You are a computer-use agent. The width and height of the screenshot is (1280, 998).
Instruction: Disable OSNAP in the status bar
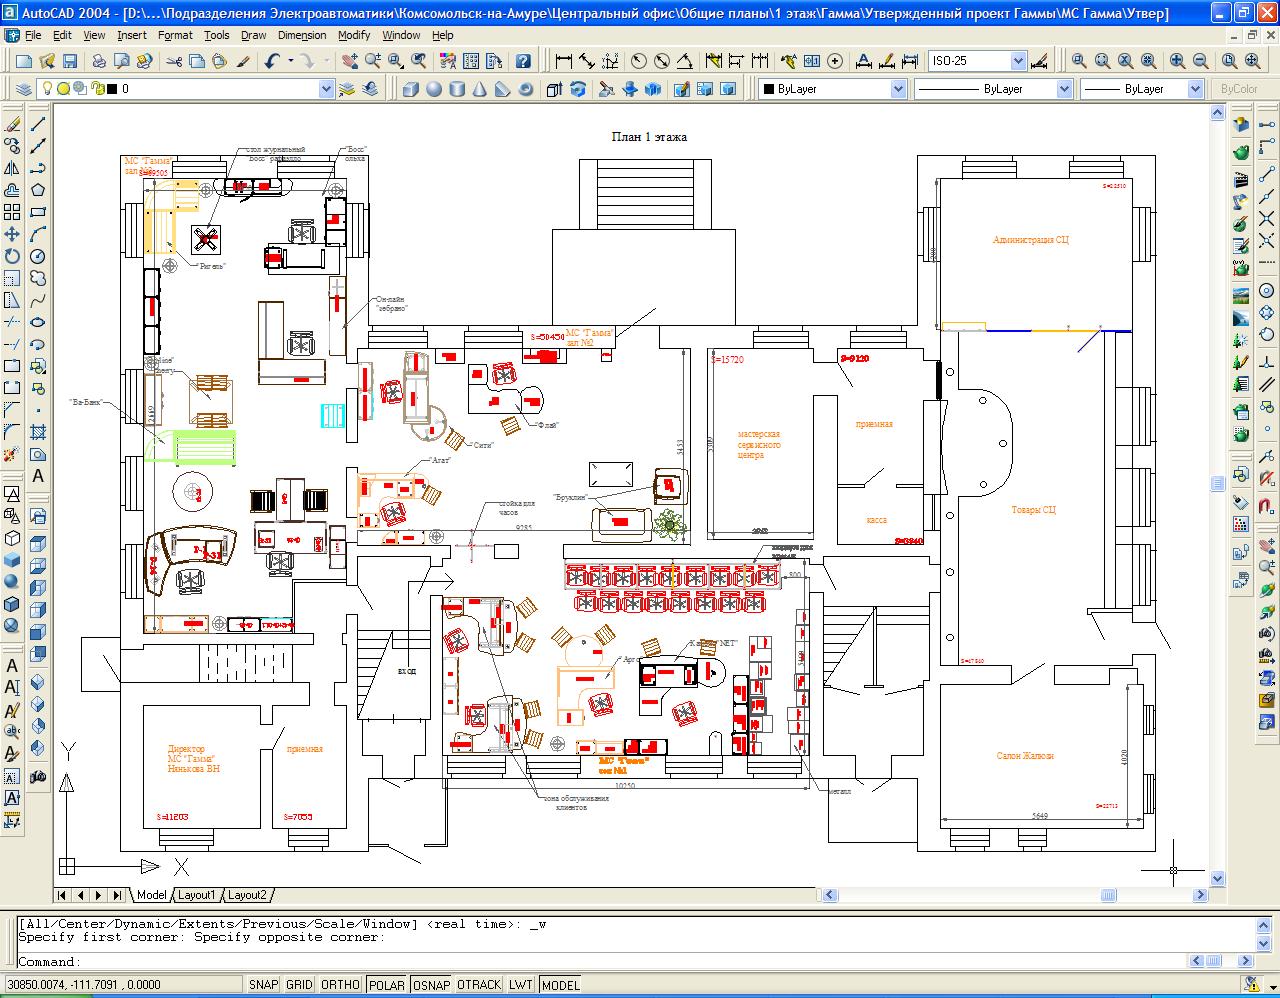431,985
